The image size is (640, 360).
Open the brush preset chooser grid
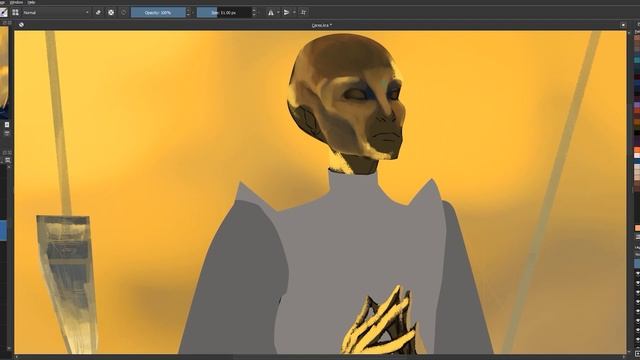16,12
